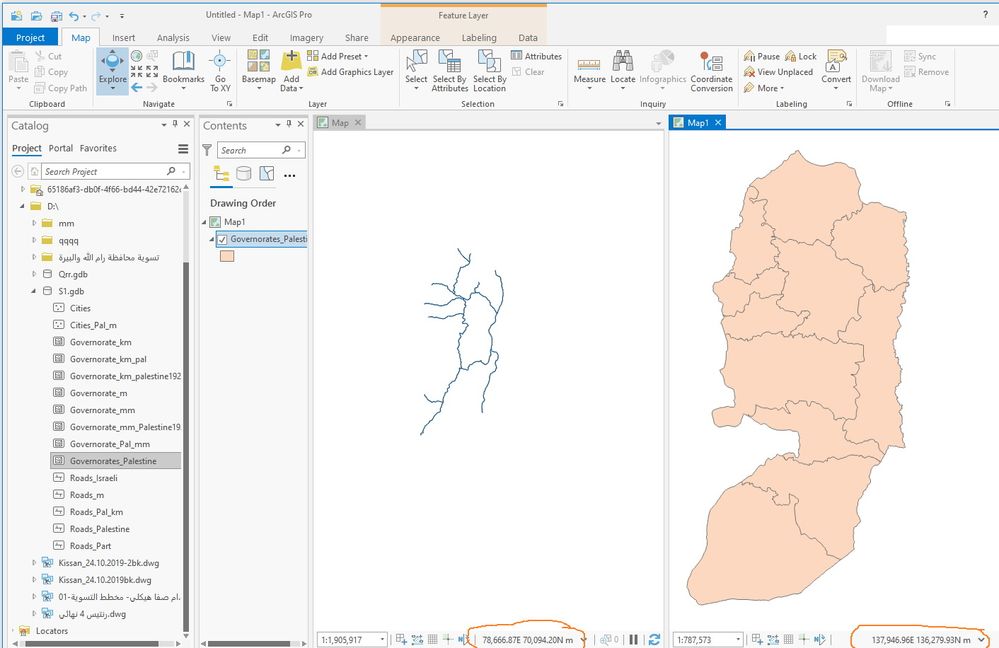Select Roads_Israeli feature class
Image resolution: width=999 pixels, height=648 pixels.
click(94, 478)
